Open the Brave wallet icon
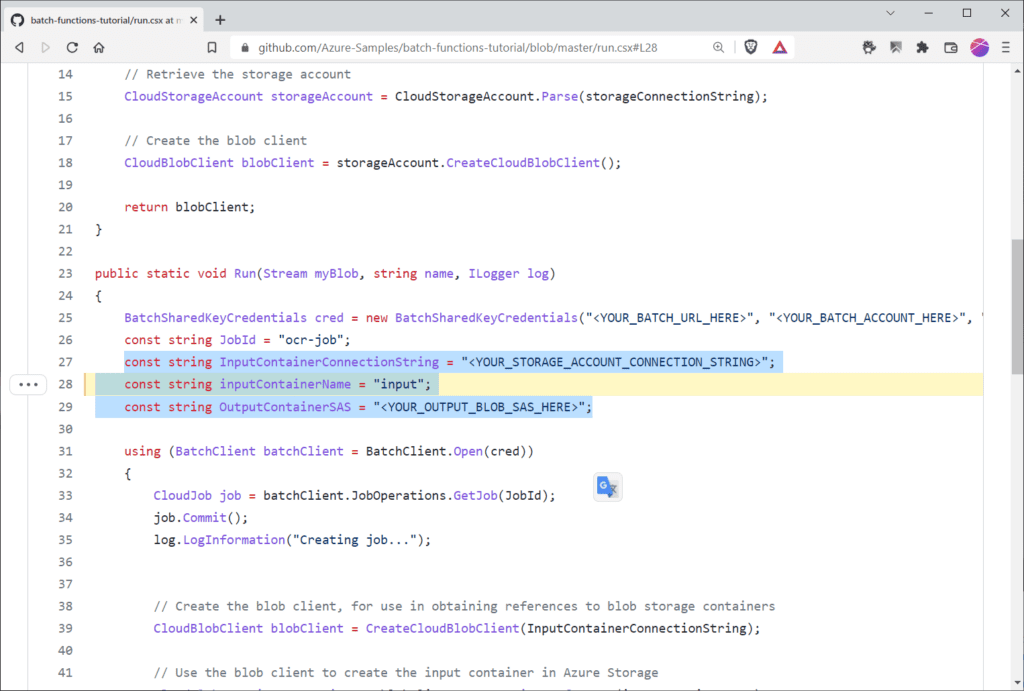1024x691 pixels. click(951, 48)
